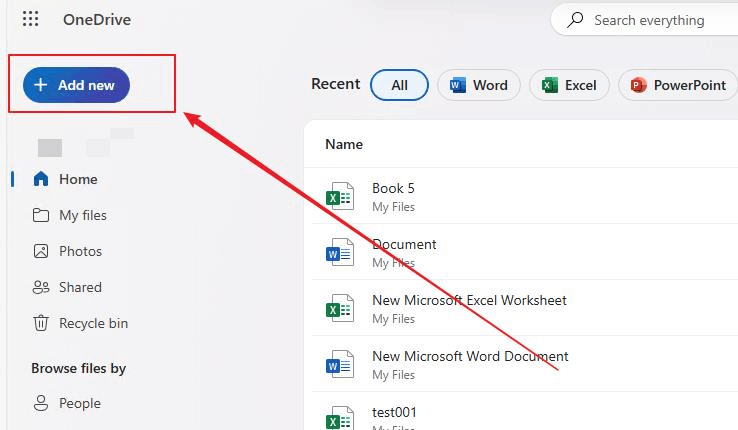Viewport: 738px width, 430px height.
Task: Click the Photos picture icon
Action: click(41, 251)
